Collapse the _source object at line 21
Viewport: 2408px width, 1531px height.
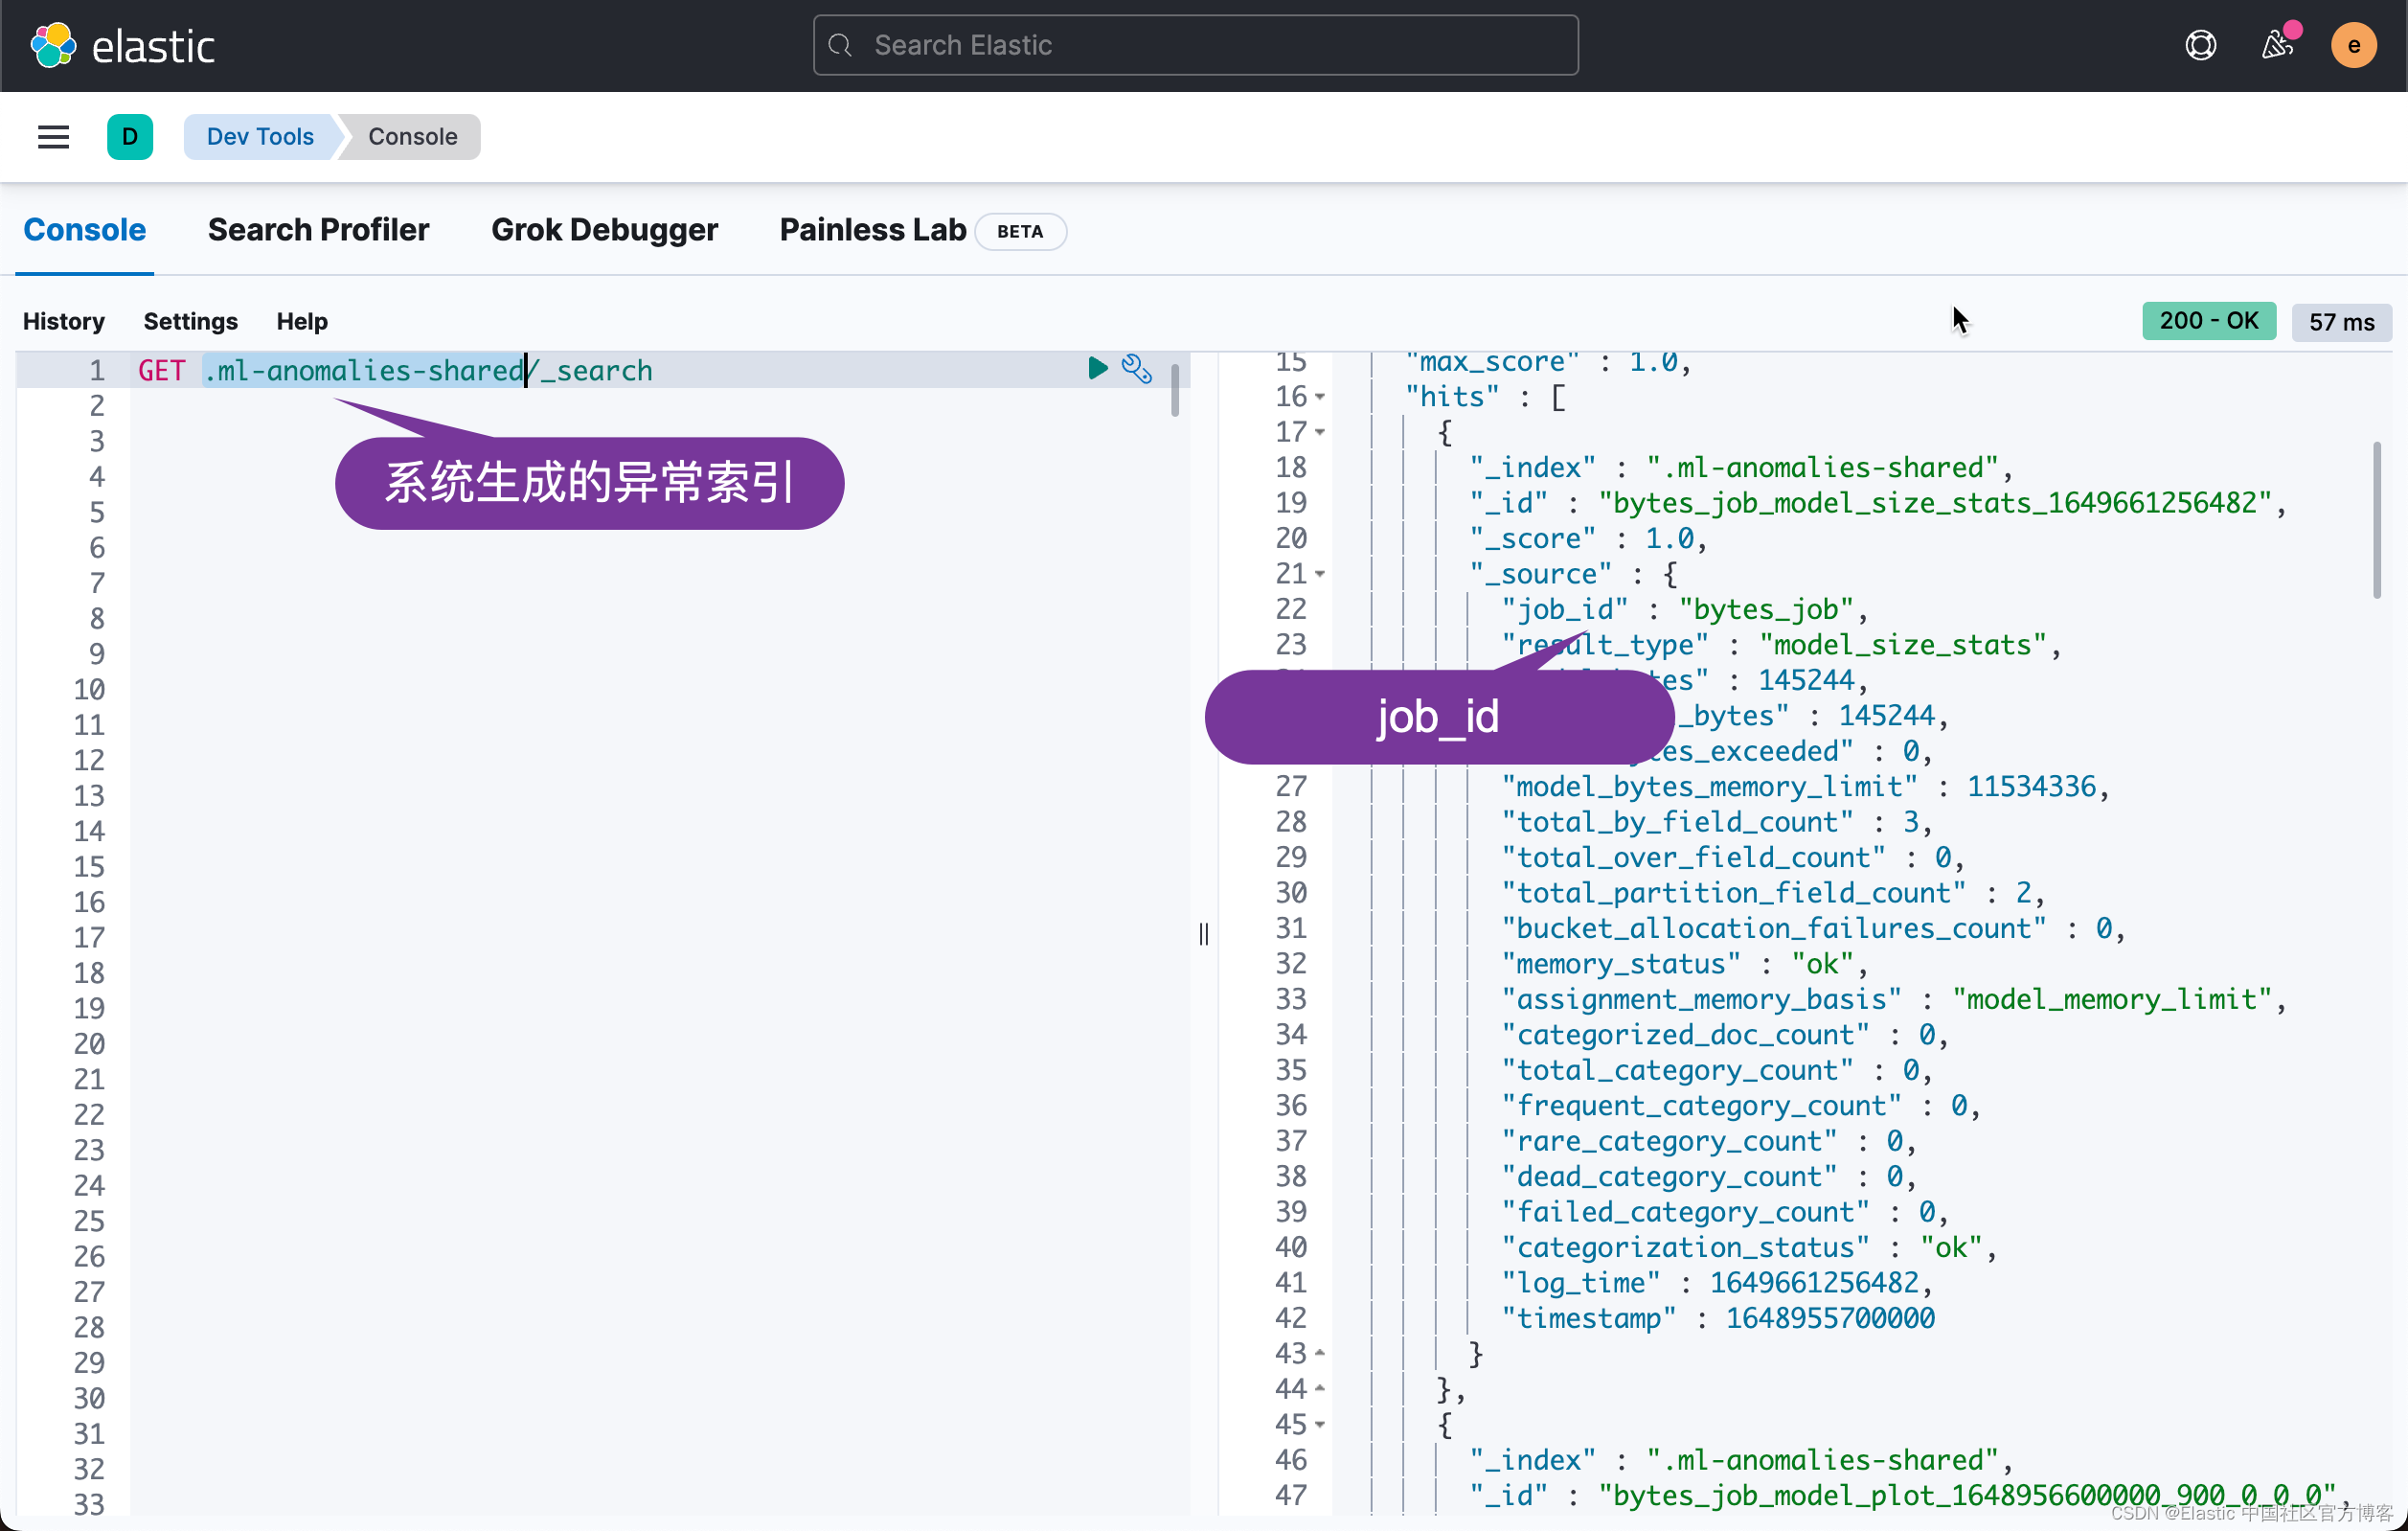click(x=1320, y=574)
